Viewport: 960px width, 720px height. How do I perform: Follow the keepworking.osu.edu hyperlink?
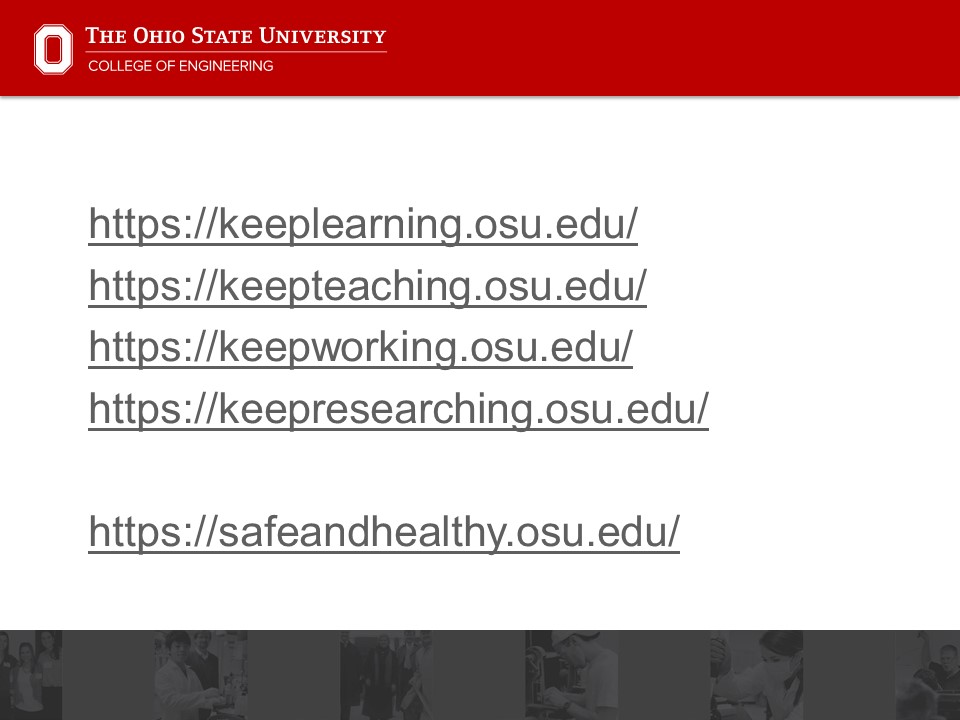pos(361,347)
